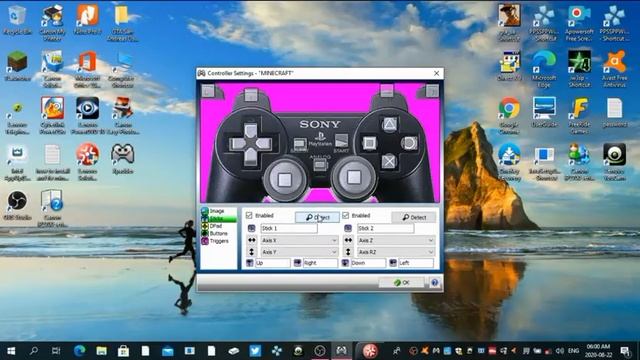Open Microsoft Edge from taskbar
Screen dimensions: 640x360
[80, 351]
